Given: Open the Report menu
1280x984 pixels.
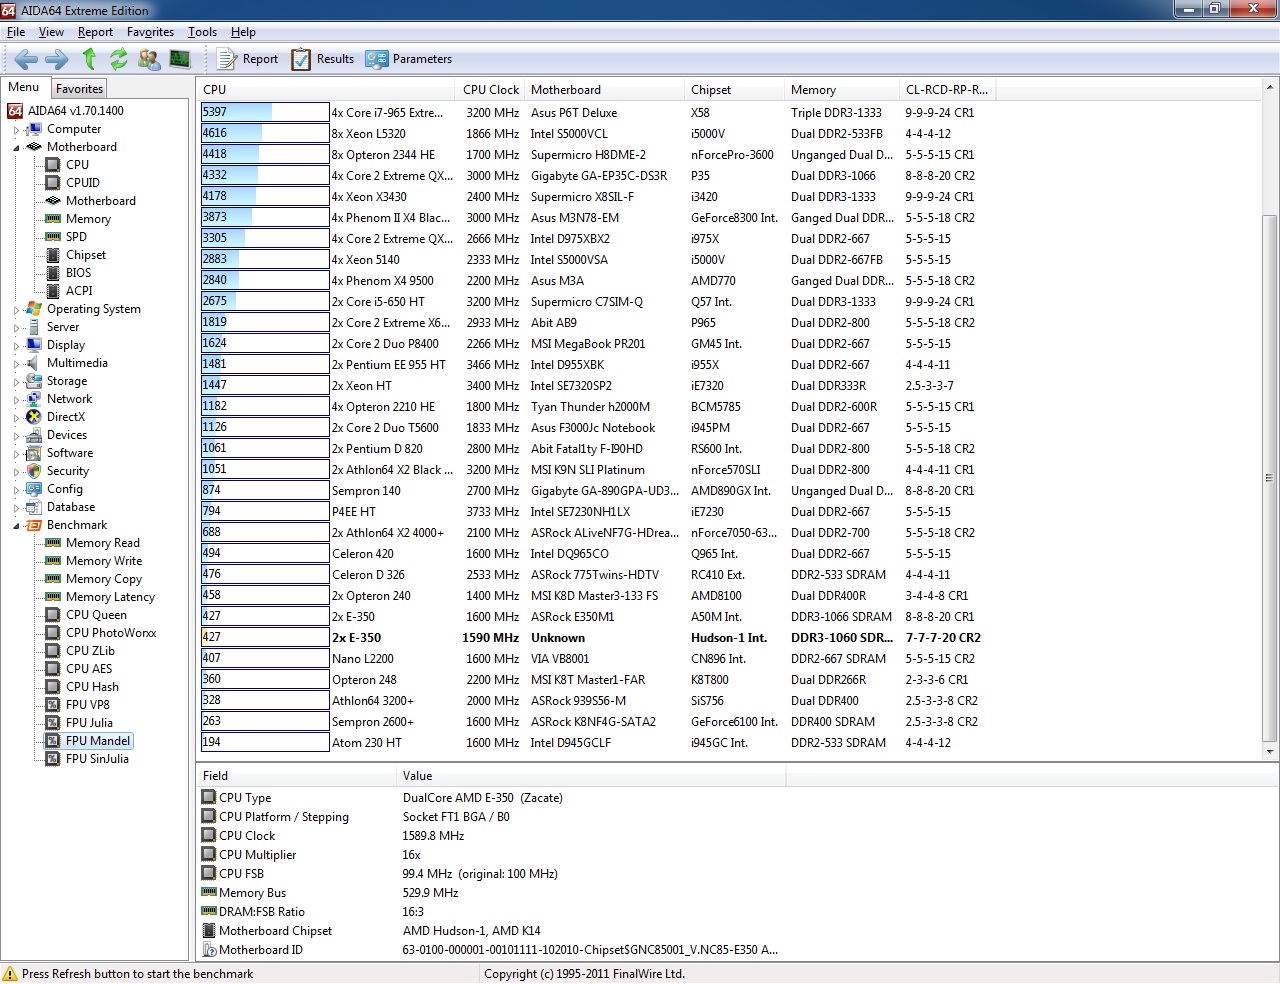Looking at the screenshot, I should pyautogui.click(x=95, y=32).
